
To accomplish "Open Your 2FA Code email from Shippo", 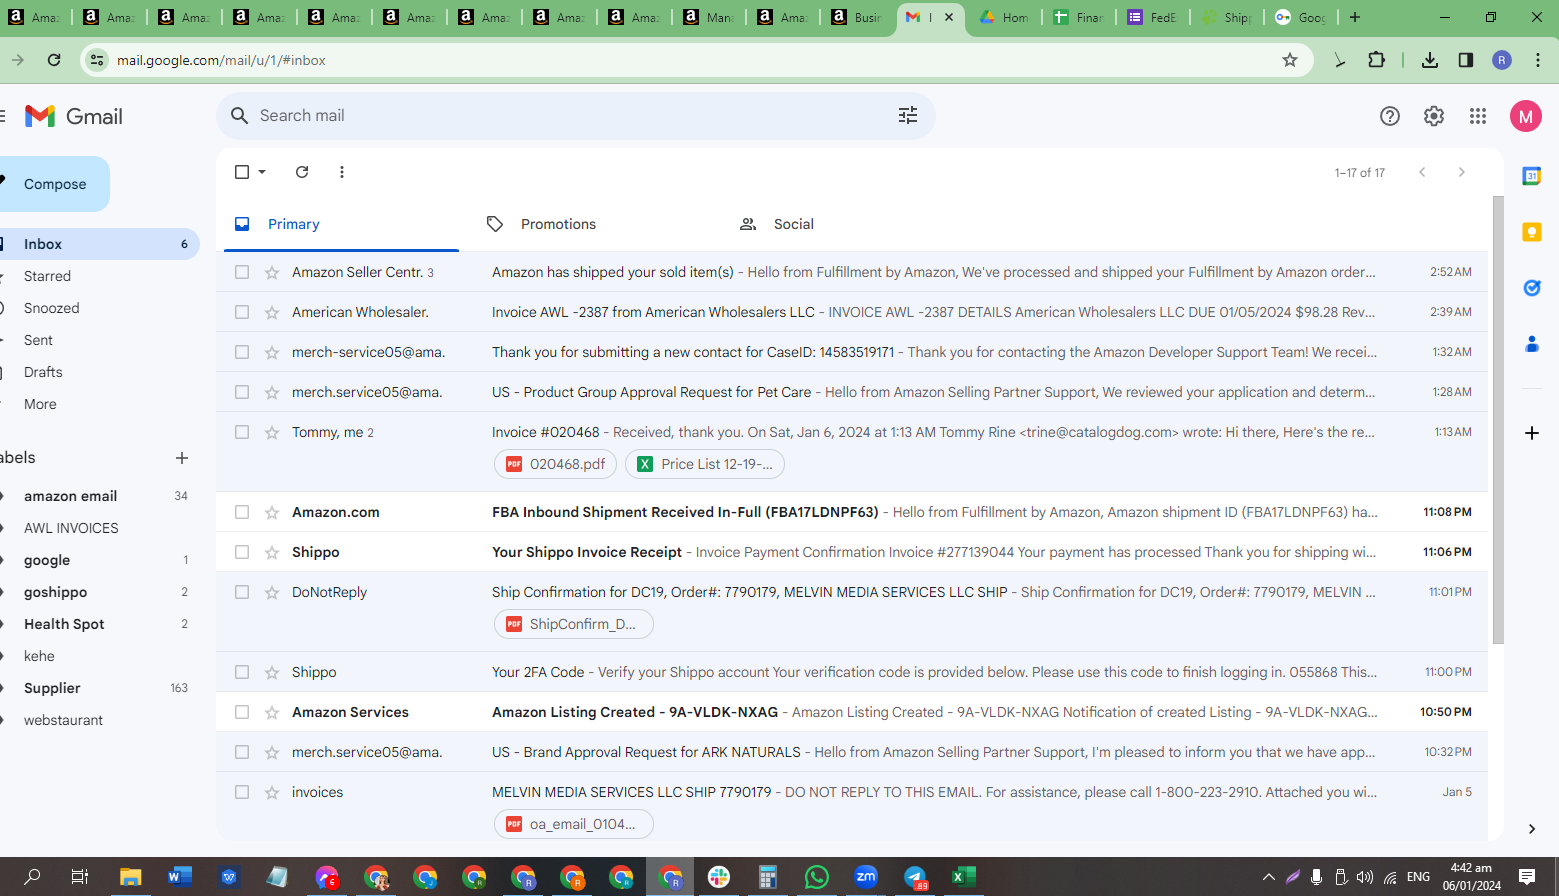I will tap(852, 672).
